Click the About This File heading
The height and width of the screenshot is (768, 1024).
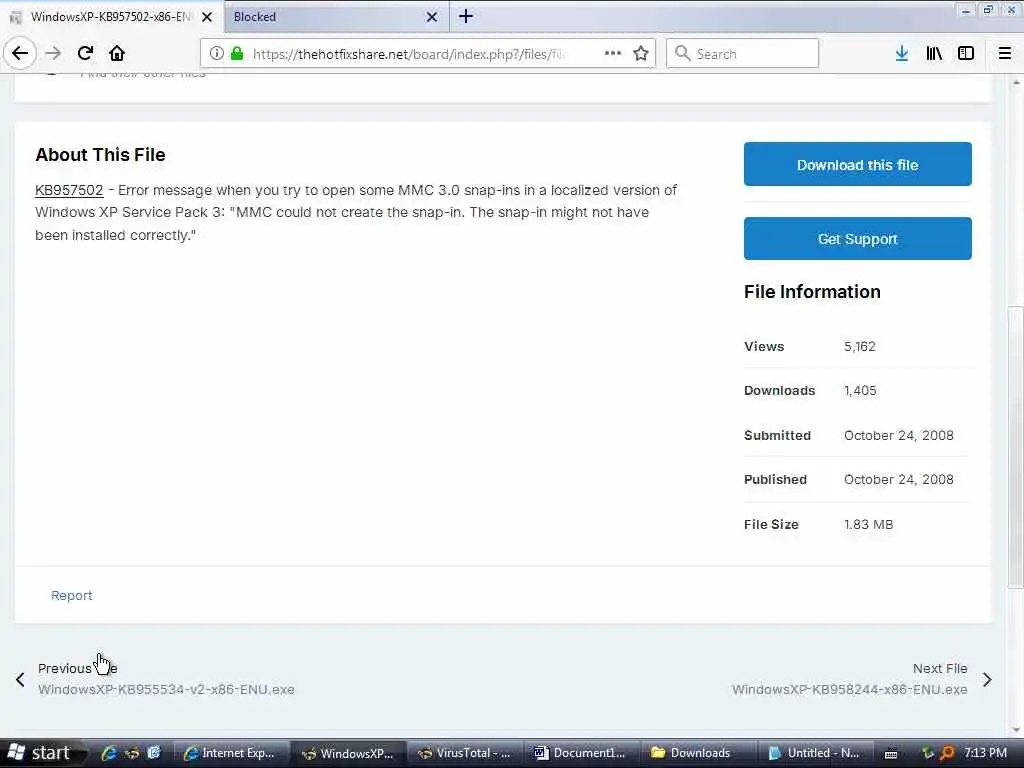tap(101, 155)
